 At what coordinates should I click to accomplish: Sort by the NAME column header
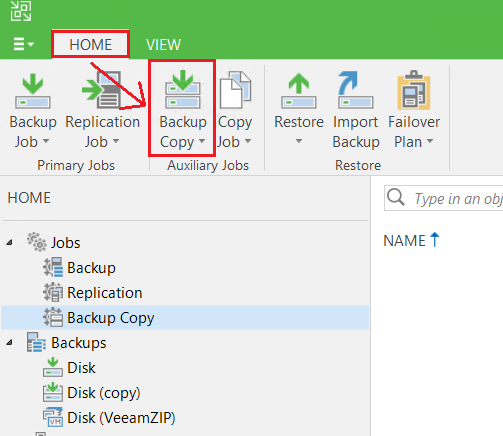tap(404, 240)
